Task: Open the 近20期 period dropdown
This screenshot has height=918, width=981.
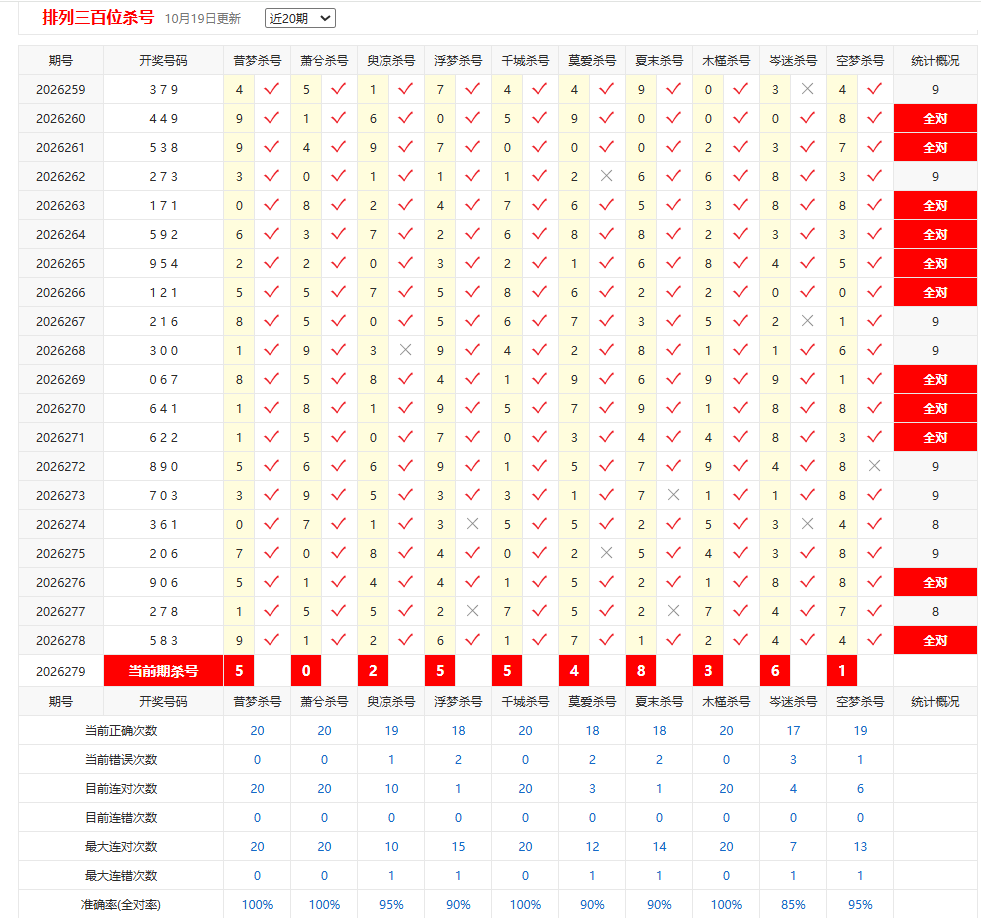Action: [300, 18]
